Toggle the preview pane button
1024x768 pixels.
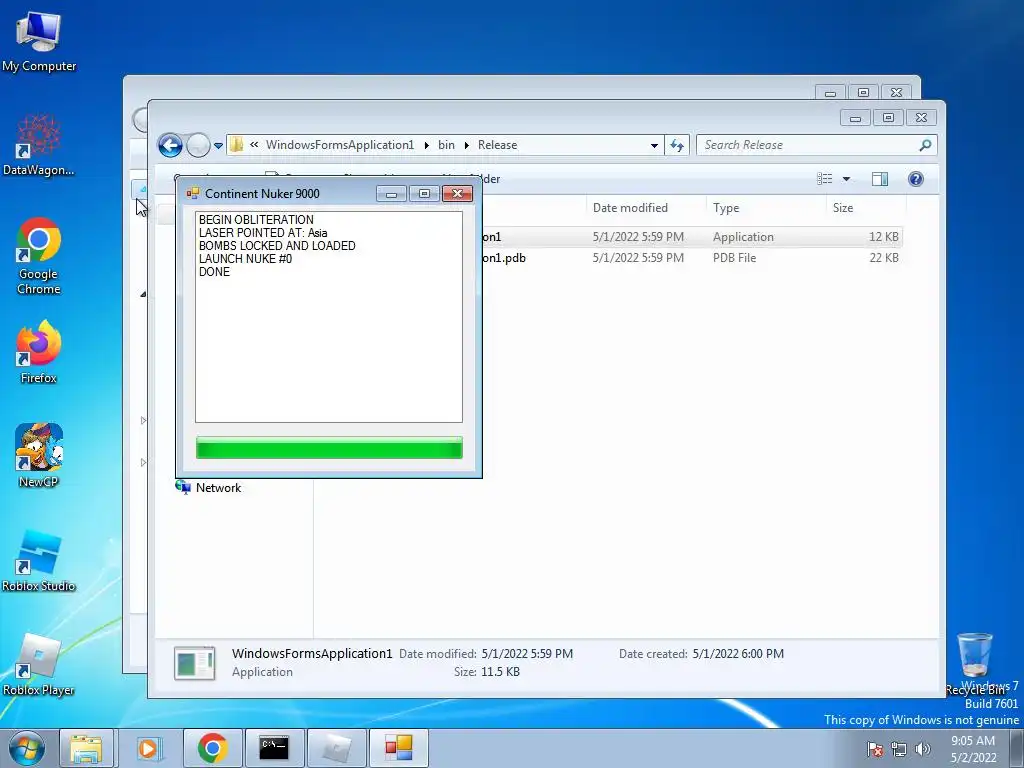(880, 179)
